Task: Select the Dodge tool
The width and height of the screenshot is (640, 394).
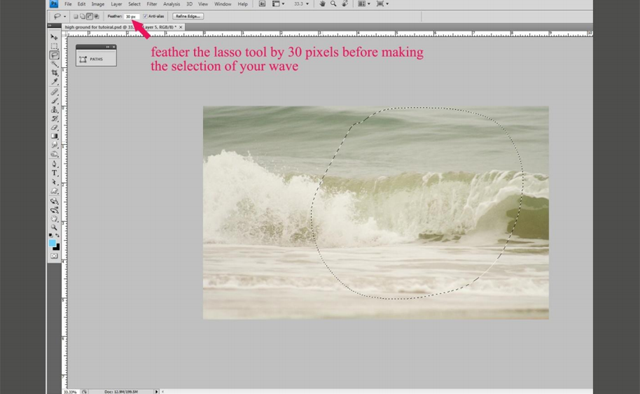Action: point(54,154)
